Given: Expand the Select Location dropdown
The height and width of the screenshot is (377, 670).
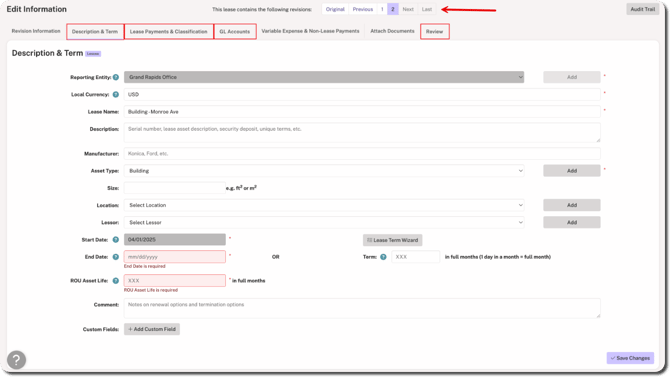Looking at the screenshot, I should point(324,205).
